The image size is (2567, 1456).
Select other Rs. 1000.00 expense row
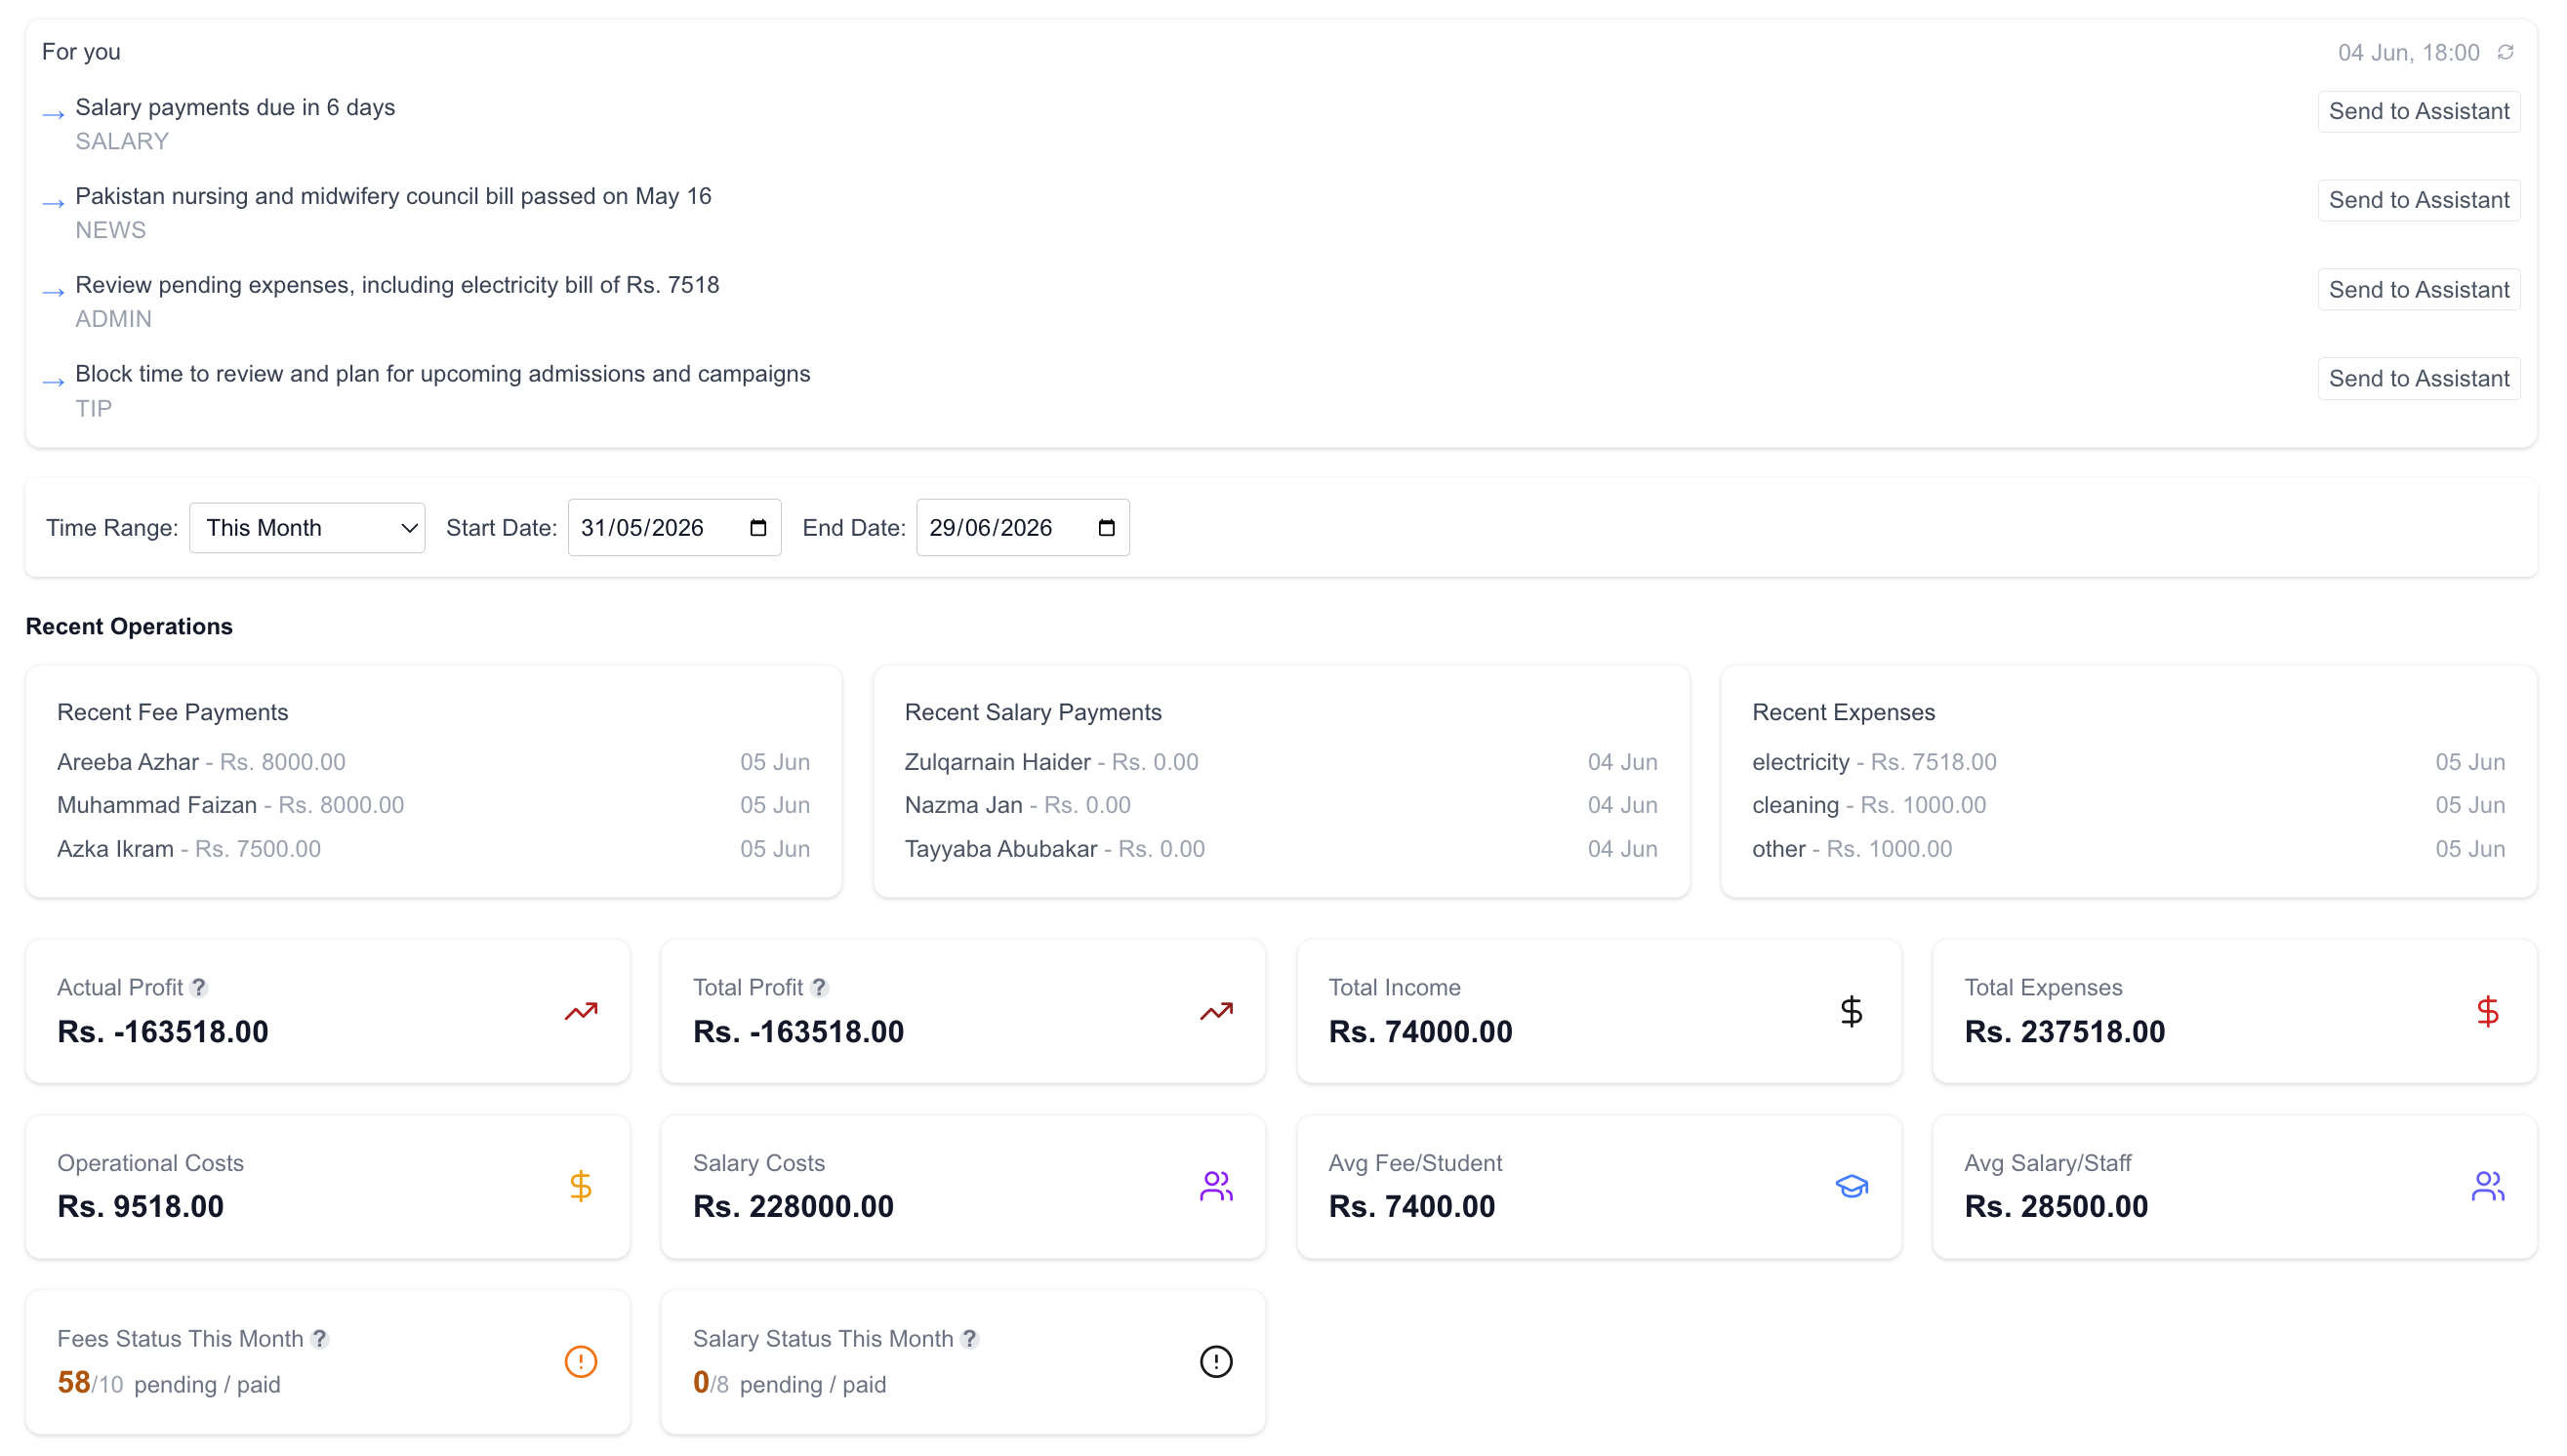pyautogui.click(x=2128, y=849)
